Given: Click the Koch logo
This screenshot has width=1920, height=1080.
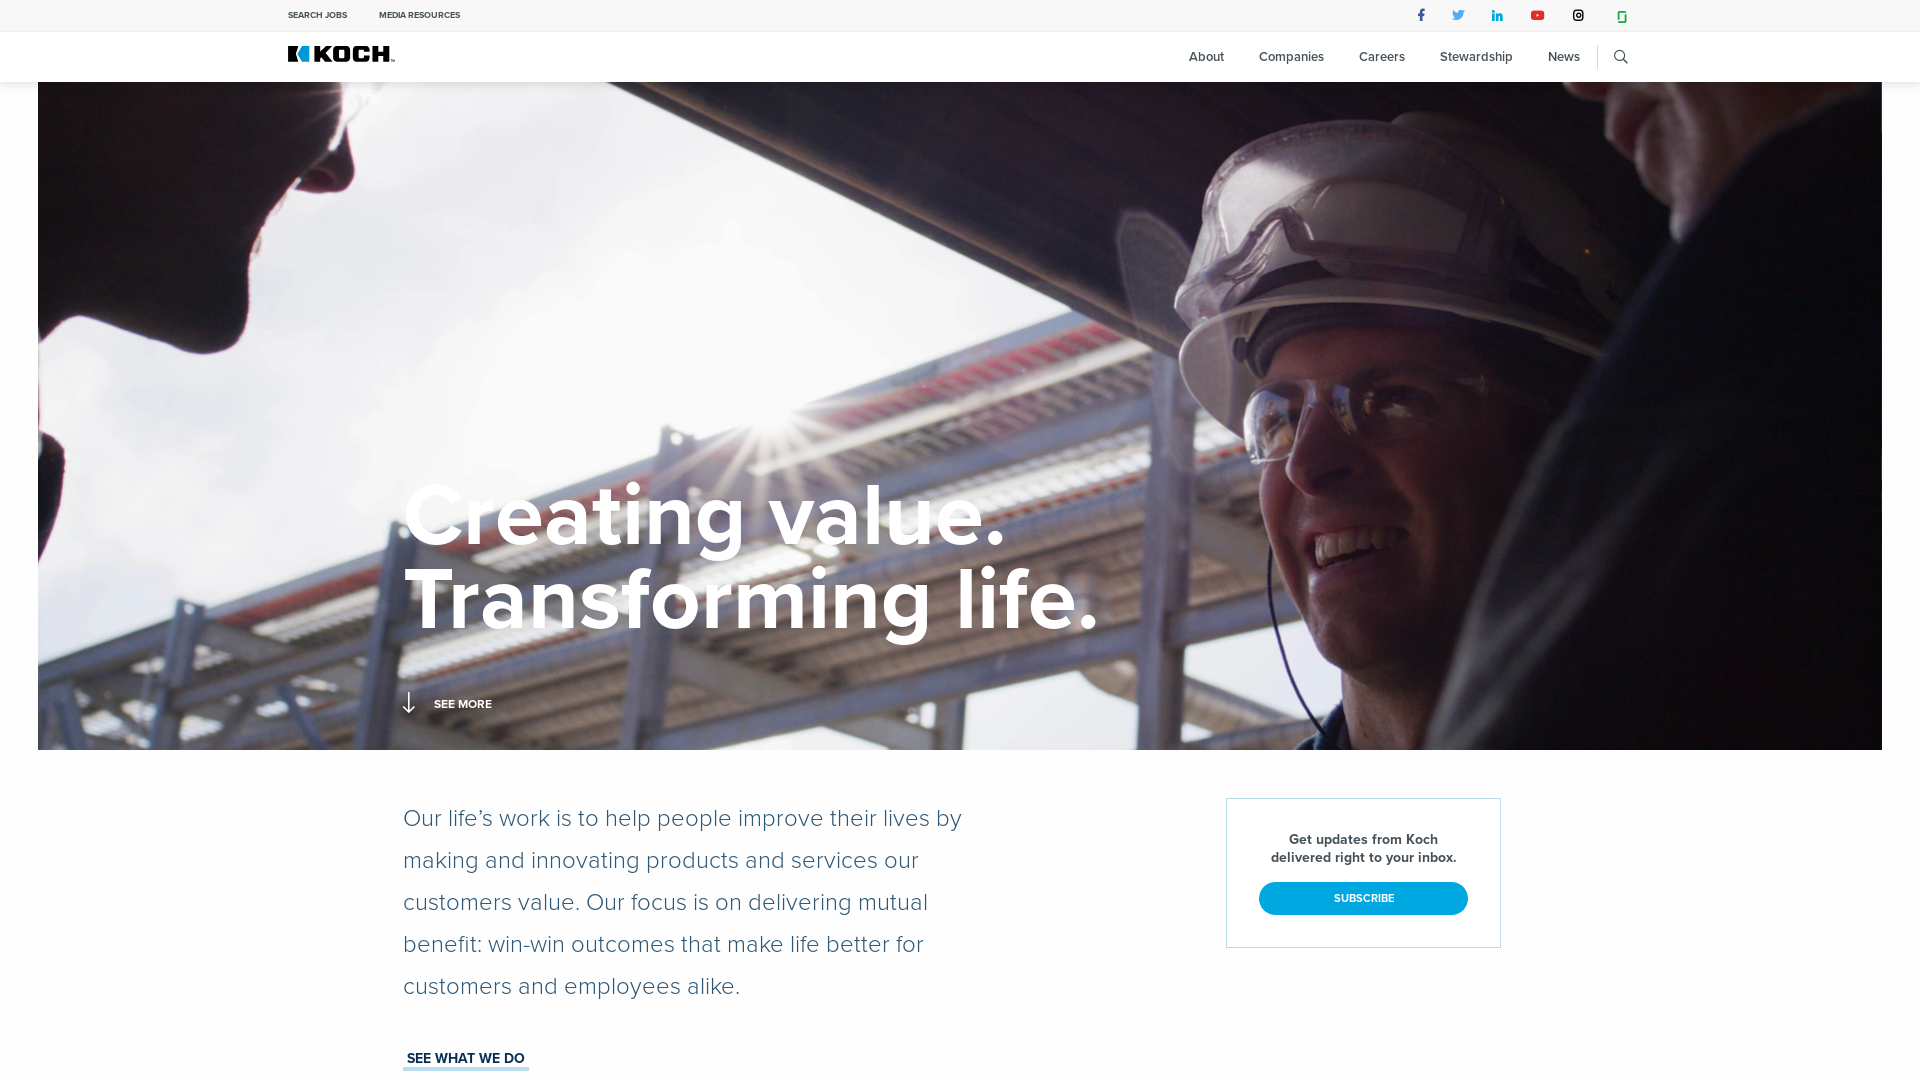Looking at the screenshot, I should tap(341, 54).
